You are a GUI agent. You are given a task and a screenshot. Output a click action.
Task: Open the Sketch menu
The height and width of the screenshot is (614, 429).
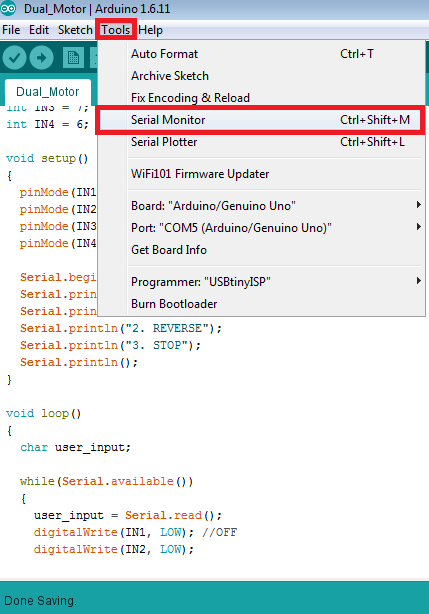coord(75,30)
